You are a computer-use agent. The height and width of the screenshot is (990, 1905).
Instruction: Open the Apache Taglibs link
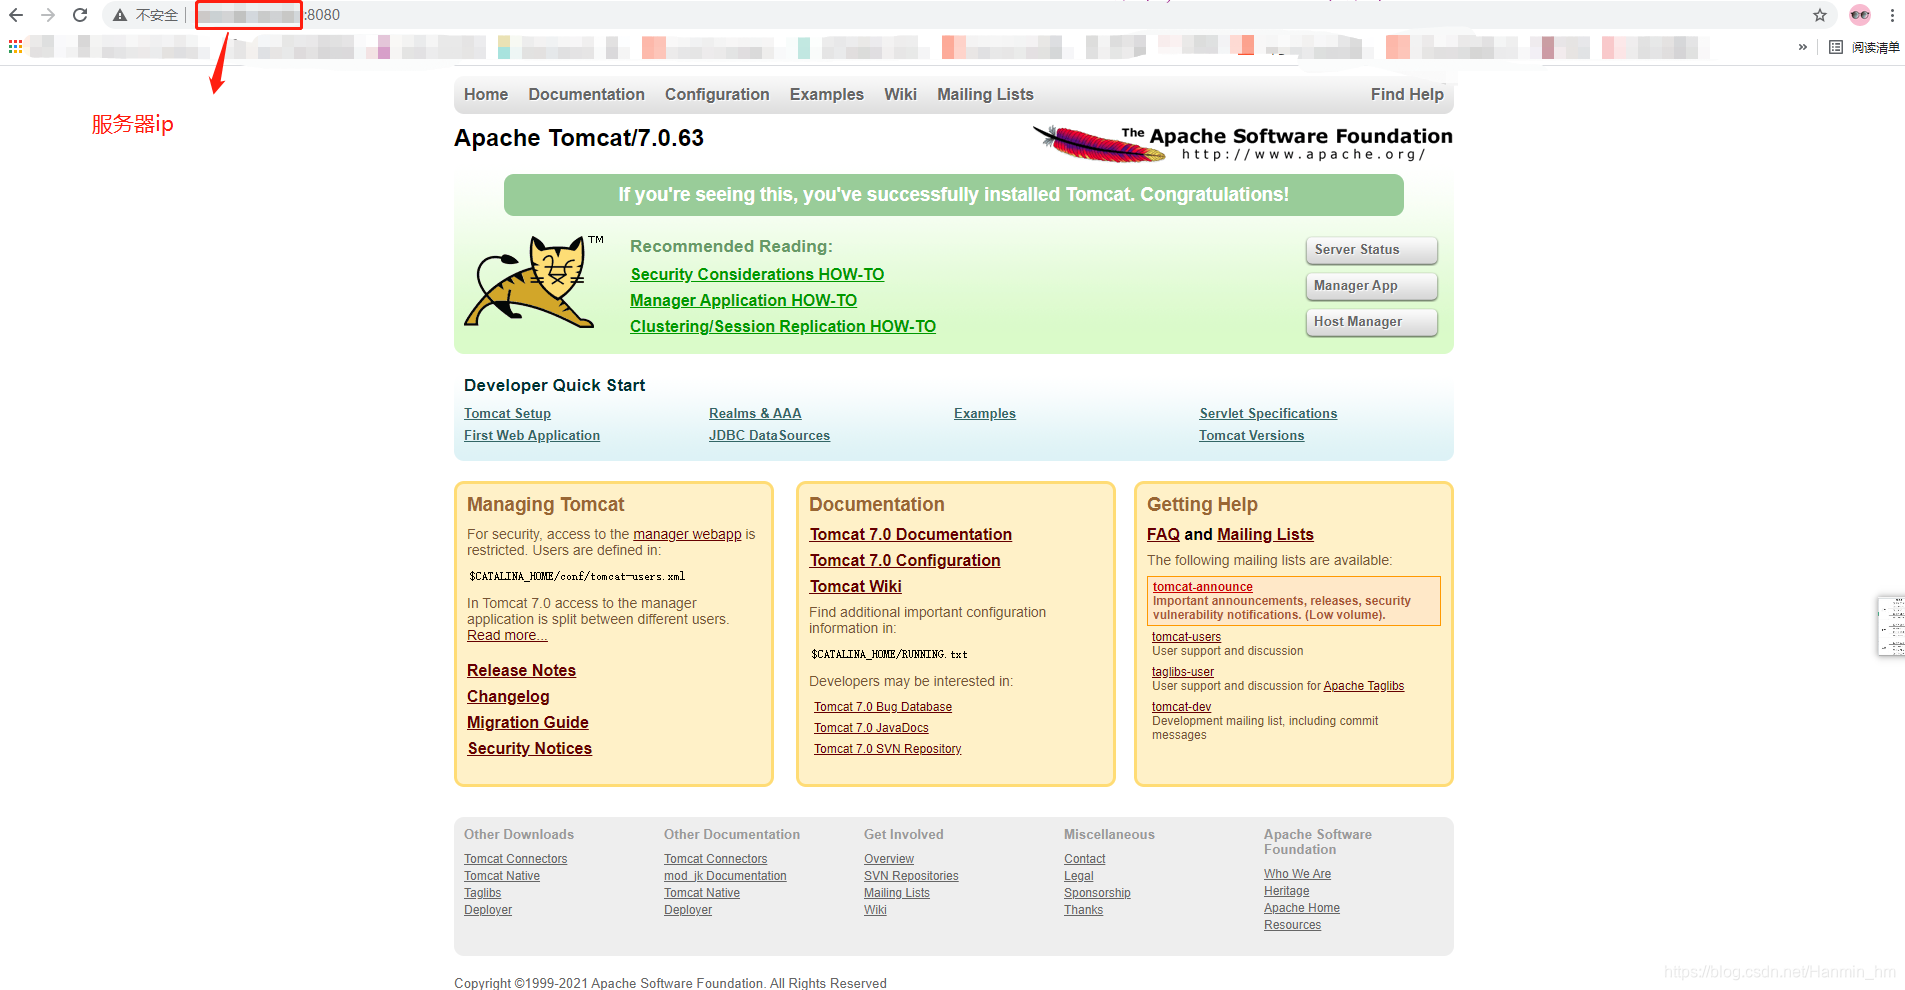[1363, 686]
